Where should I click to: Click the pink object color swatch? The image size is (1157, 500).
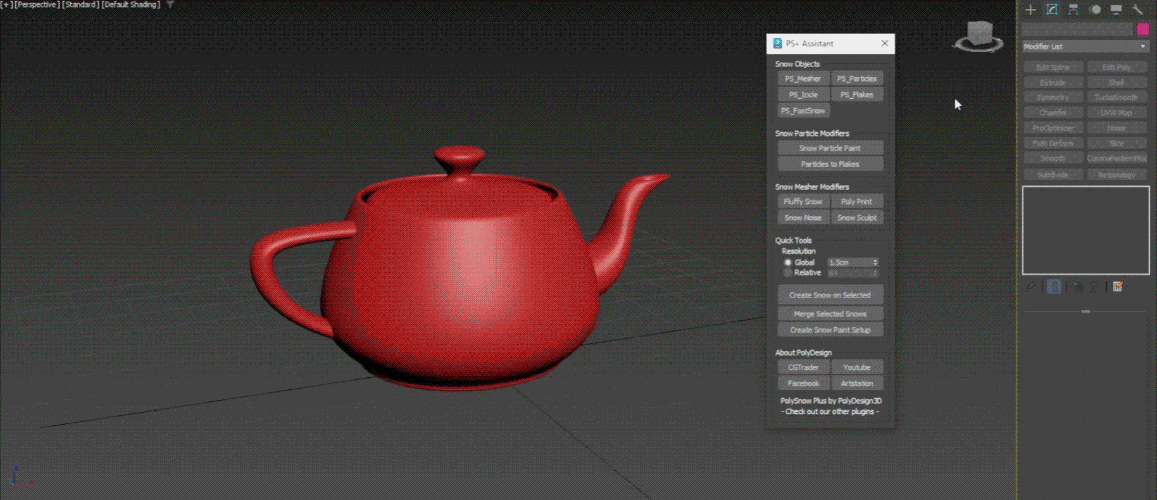tap(1143, 29)
